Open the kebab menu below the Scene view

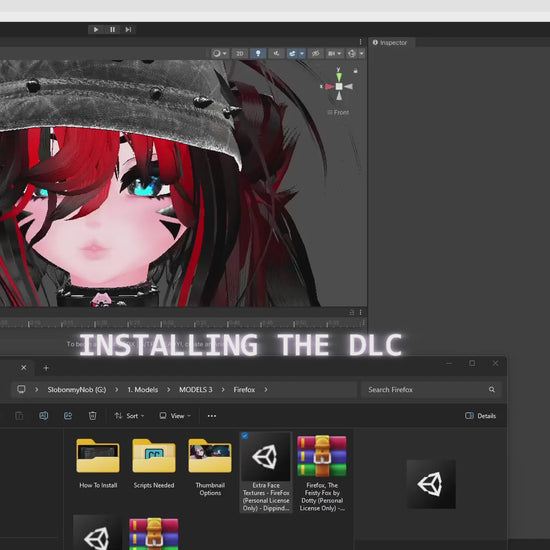(x=361, y=312)
